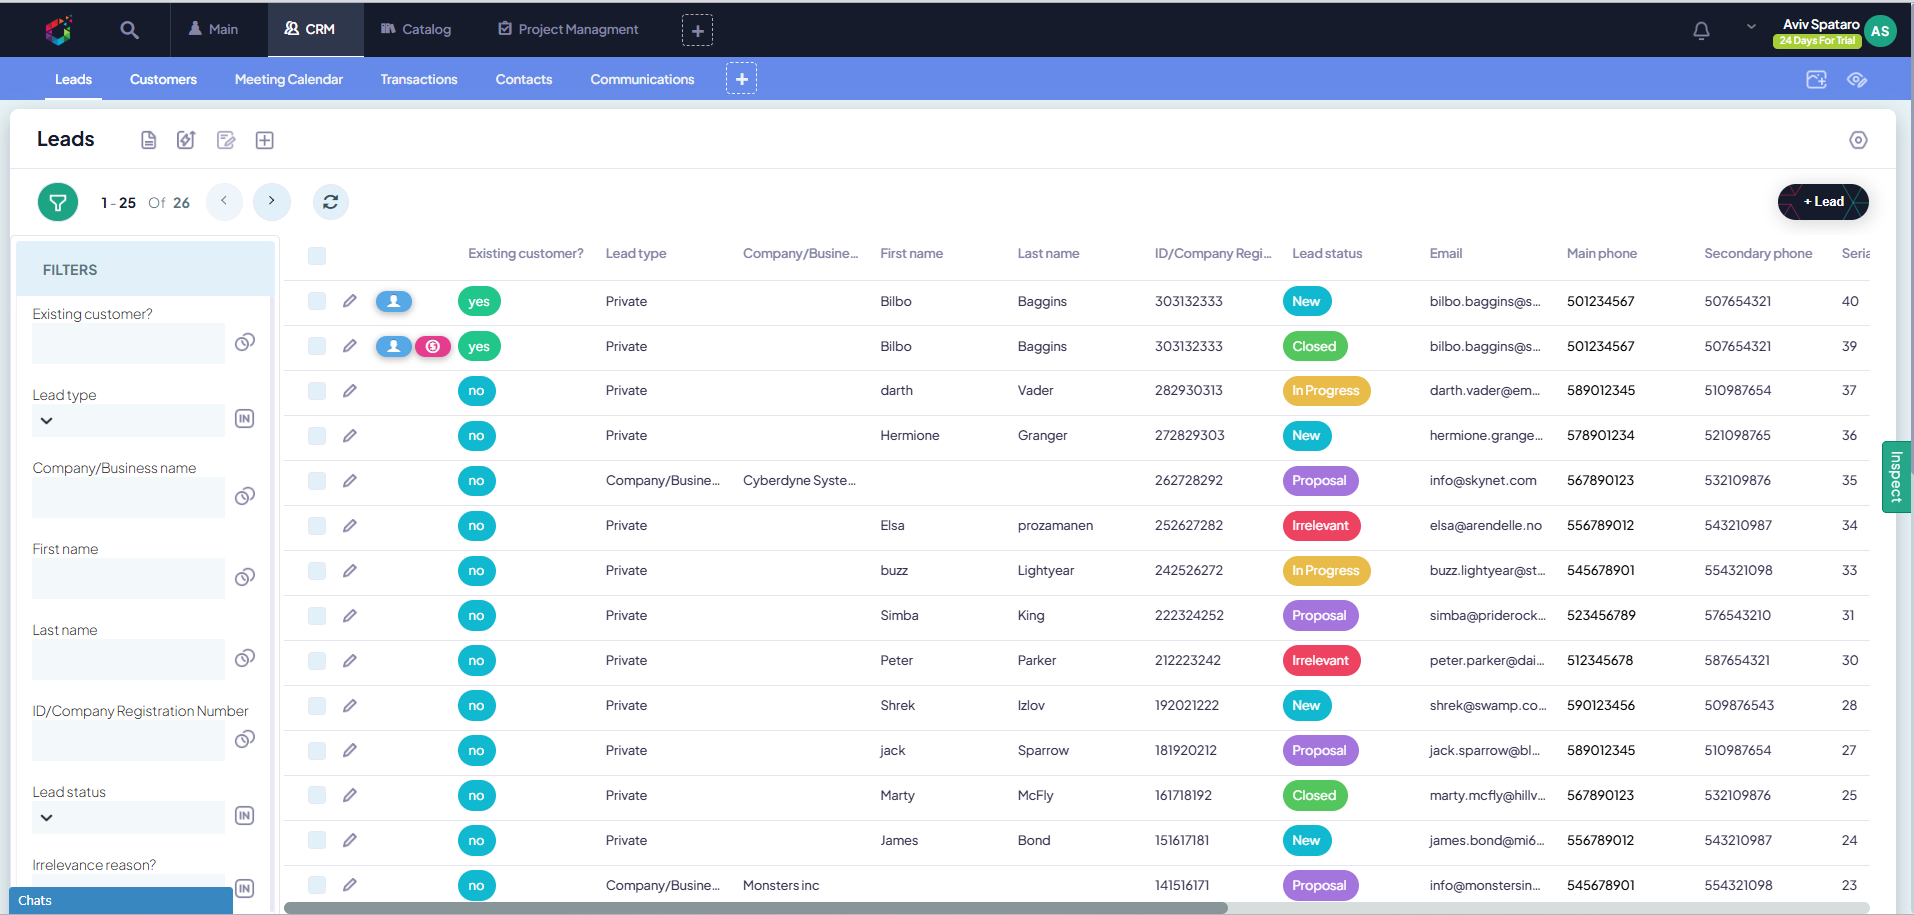Click the + Lead button
Image resolution: width=1914 pixels, height=915 pixels.
click(x=1823, y=202)
